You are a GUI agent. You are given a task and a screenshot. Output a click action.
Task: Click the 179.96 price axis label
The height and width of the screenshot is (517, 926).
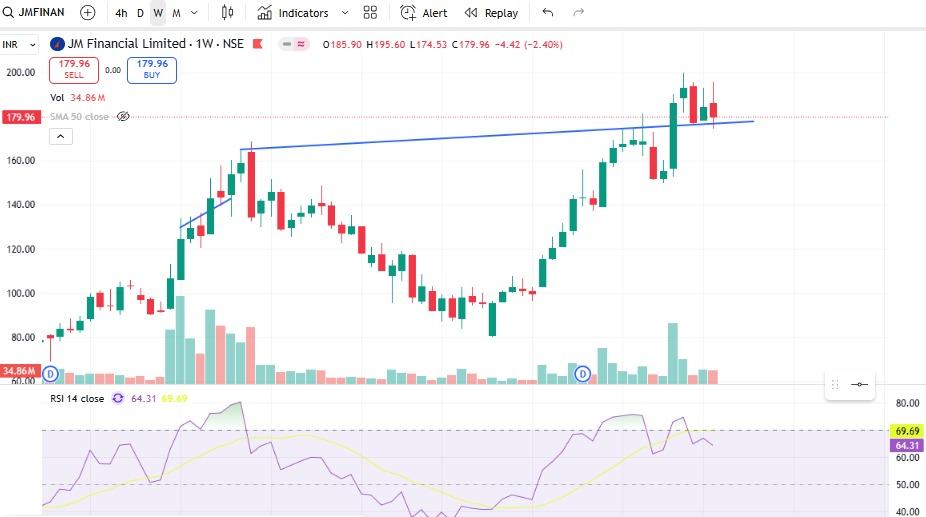pyautogui.click(x=21, y=117)
